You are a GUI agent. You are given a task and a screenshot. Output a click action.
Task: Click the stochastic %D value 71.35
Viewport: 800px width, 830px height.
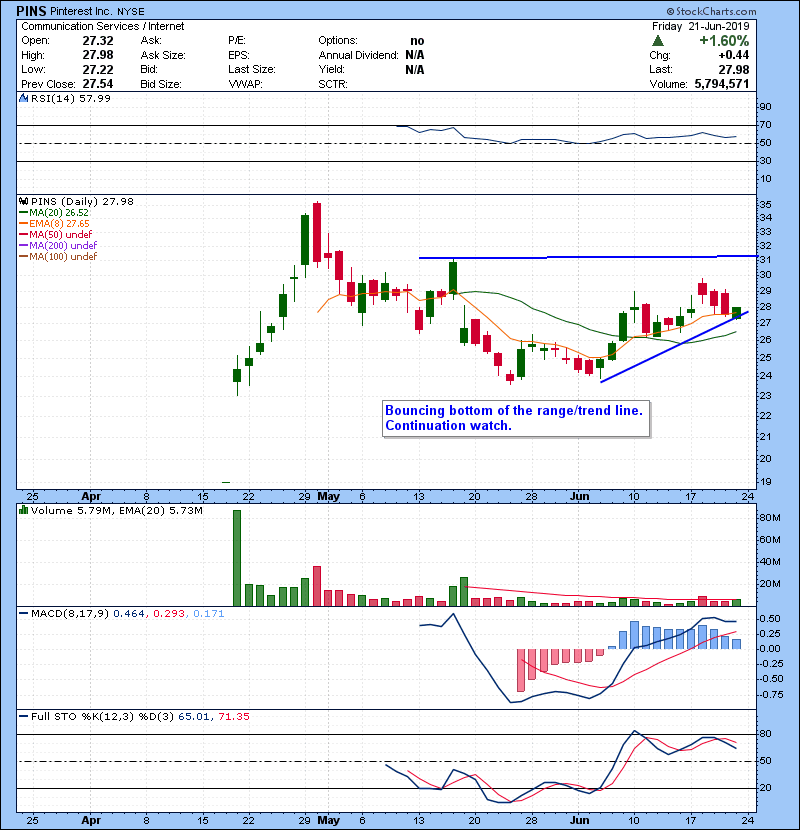click(233, 717)
